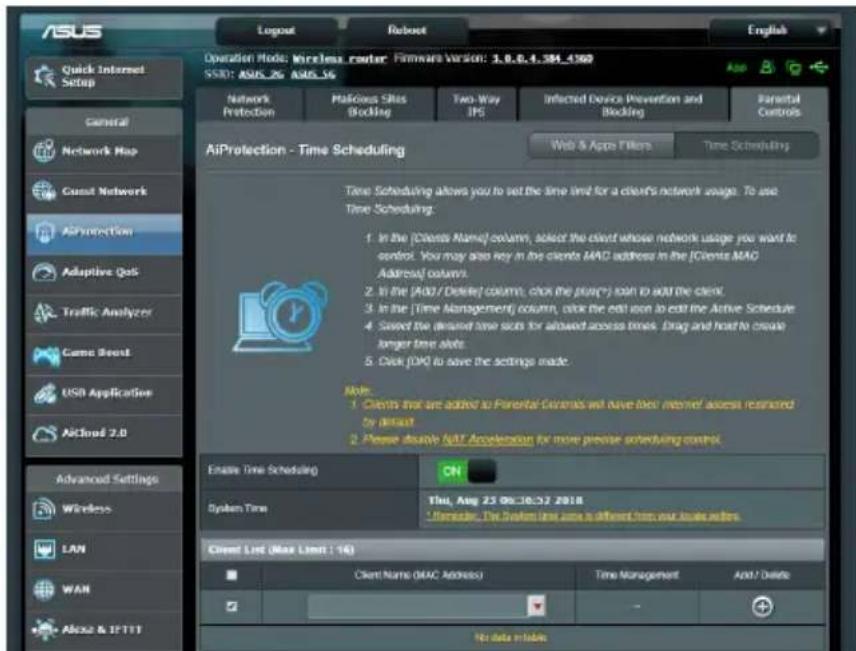Click the Time Management column header
This screenshot has height=651, width=856.
637,575
